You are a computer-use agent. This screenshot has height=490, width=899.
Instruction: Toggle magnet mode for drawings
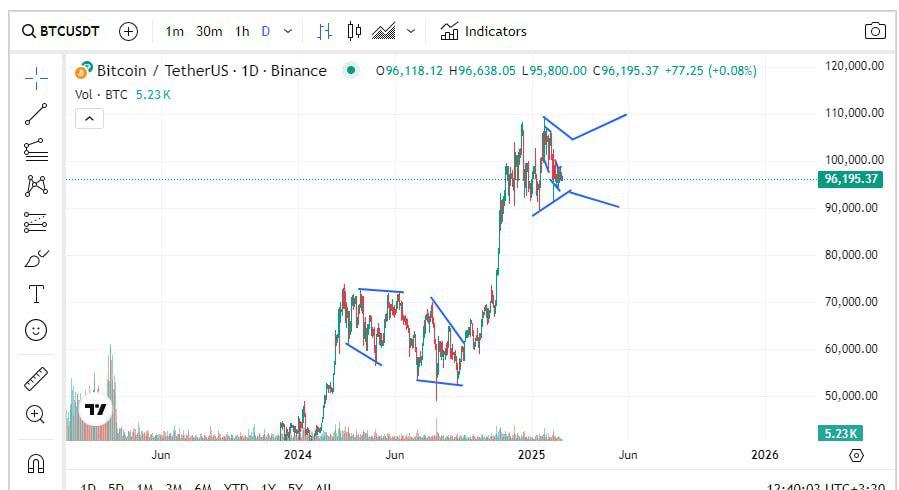tap(36, 463)
